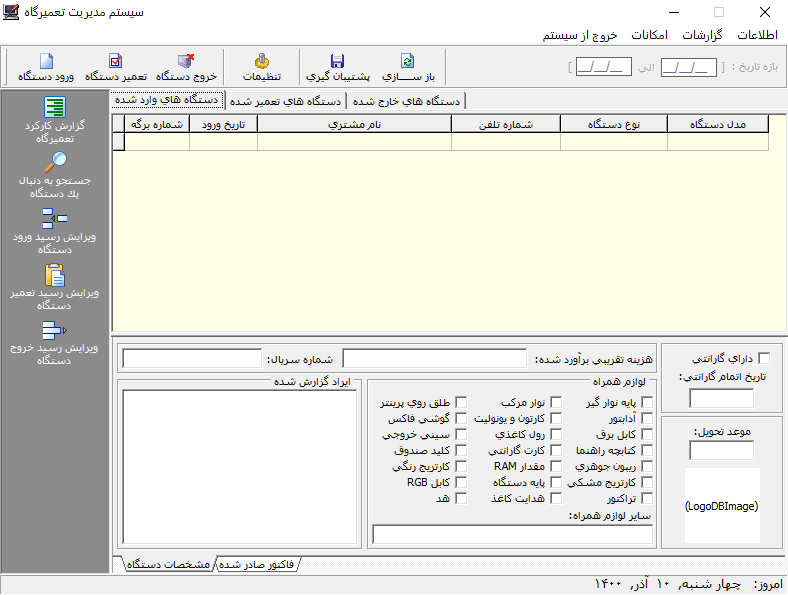This screenshot has height=595, width=788.
Task: Check the کابل برق accessory checkbox
Action: pyautogui.click(x=646, y=435)
